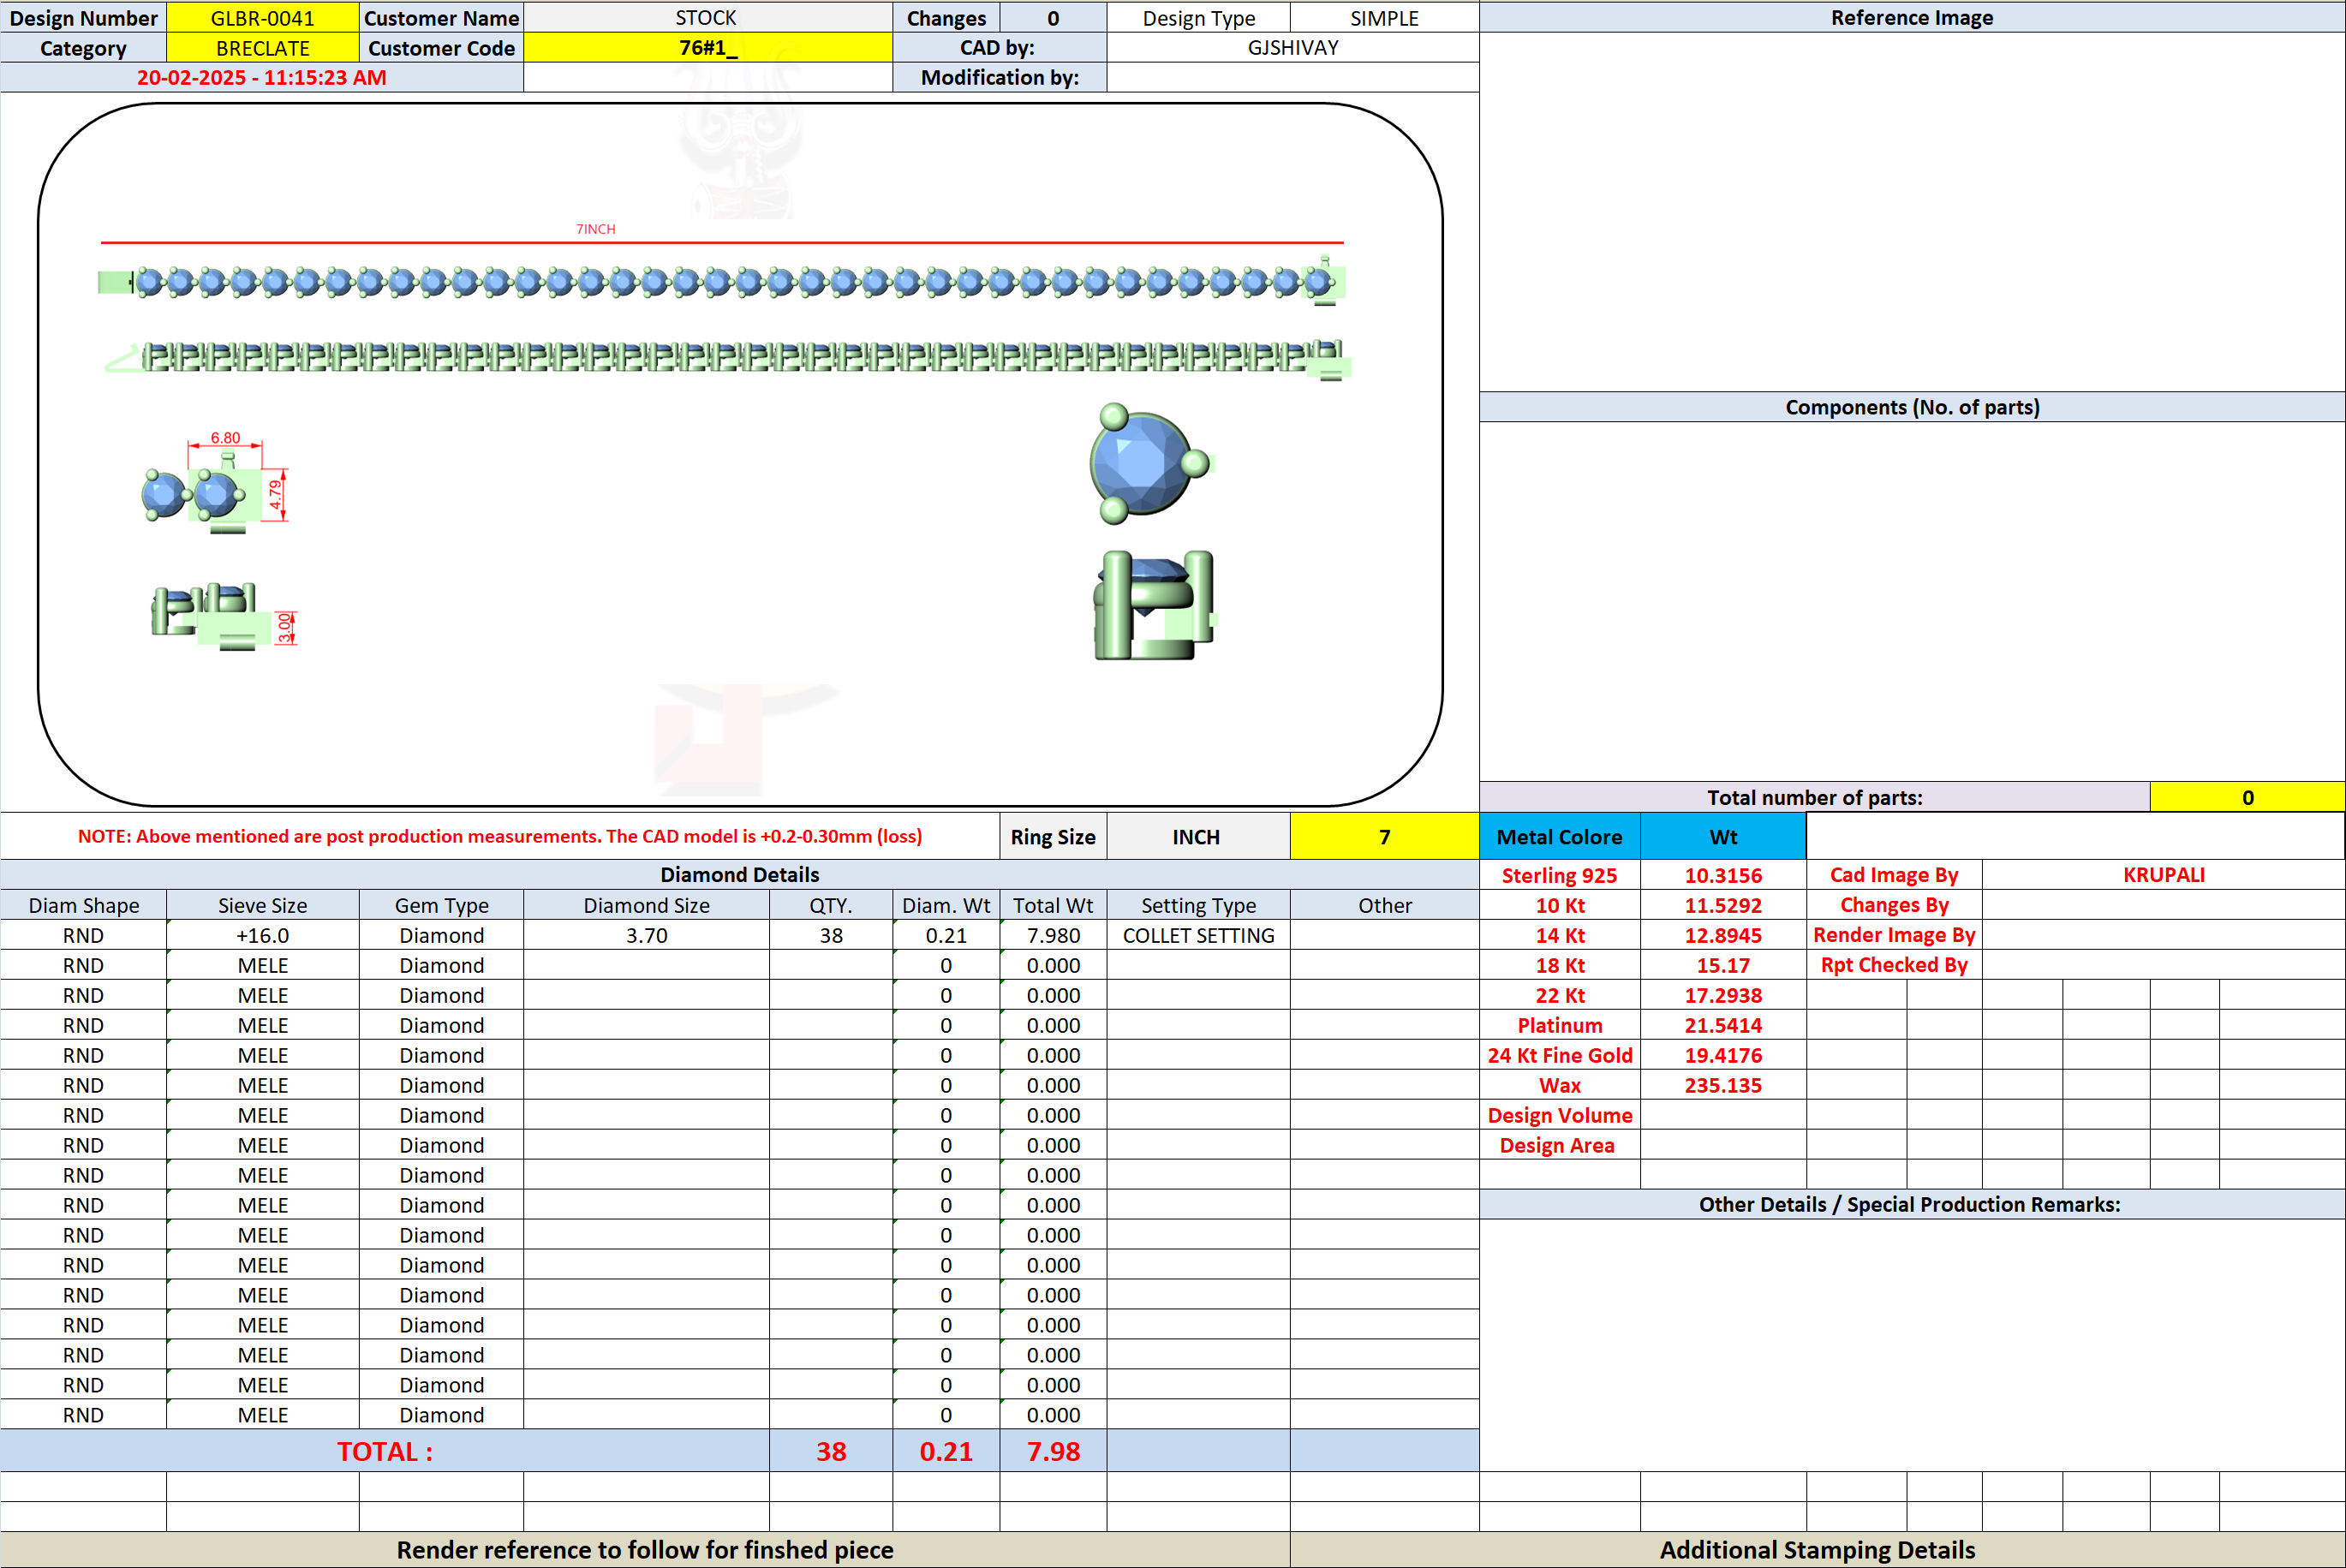The image size is (2346, 1568).
Task: Click the Additional Stamping Details header
Action: pos(1817,1550)
